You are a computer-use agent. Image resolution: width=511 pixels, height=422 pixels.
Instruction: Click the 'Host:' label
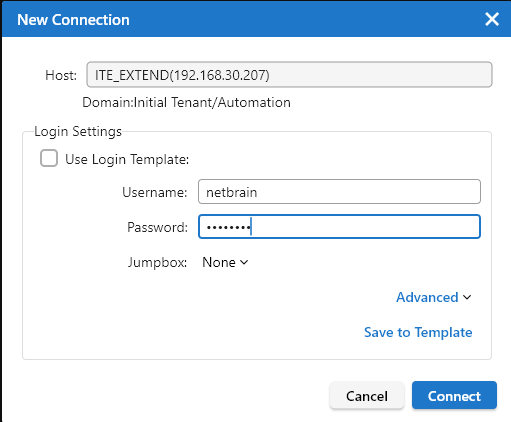[x=61, y=75]
